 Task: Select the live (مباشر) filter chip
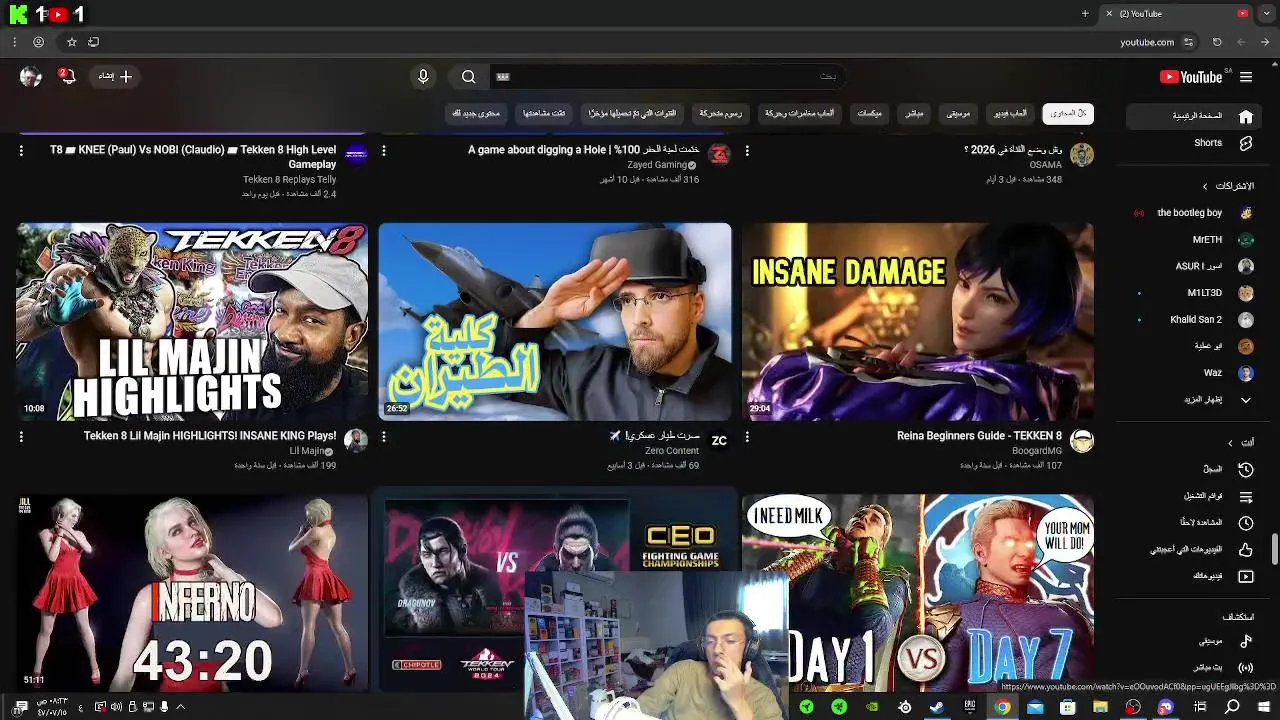[914, 113]
